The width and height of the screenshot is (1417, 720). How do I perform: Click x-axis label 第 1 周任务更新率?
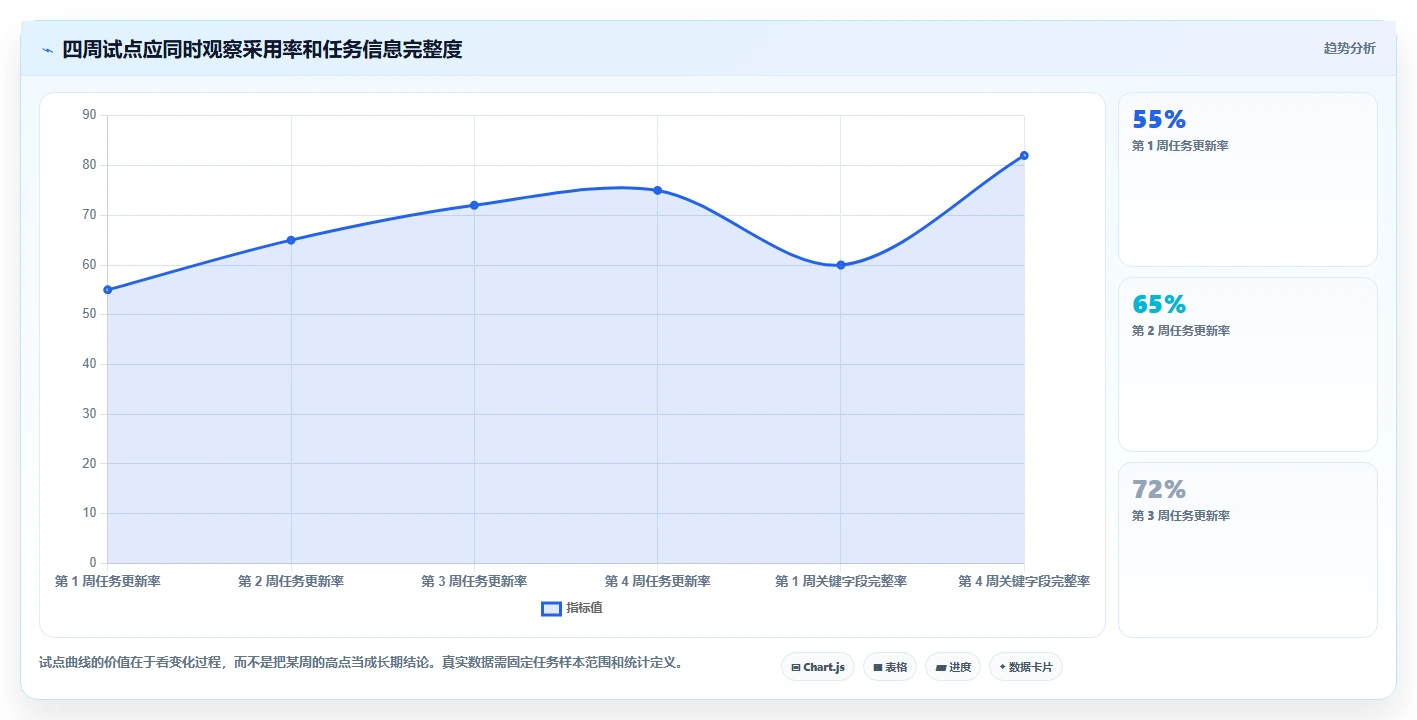click(108, 581)
